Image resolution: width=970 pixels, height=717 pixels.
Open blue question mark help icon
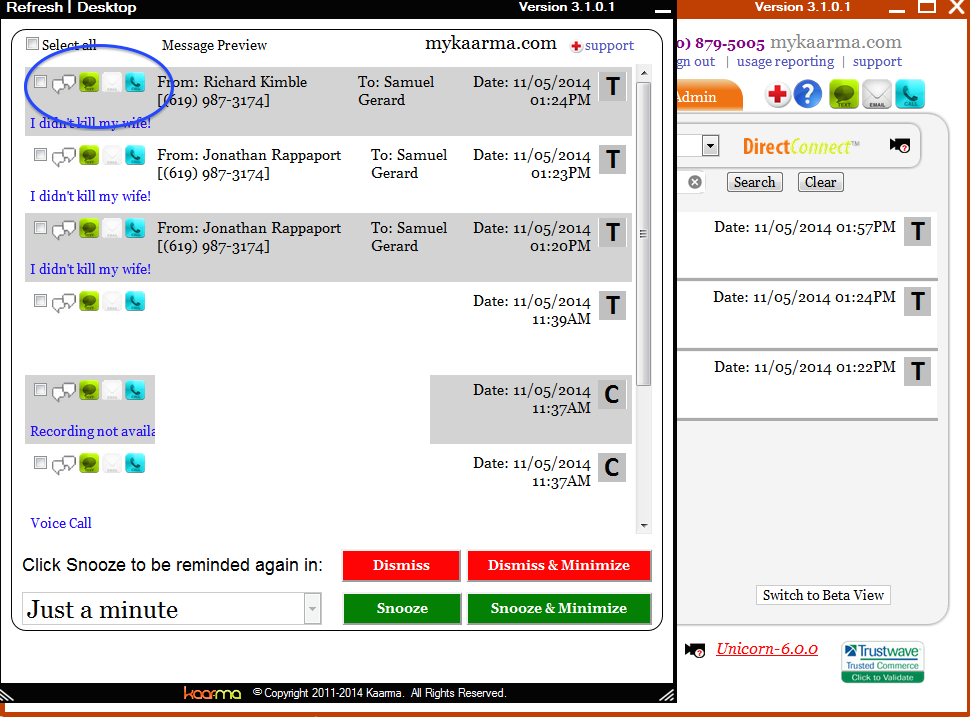point(807,94)
